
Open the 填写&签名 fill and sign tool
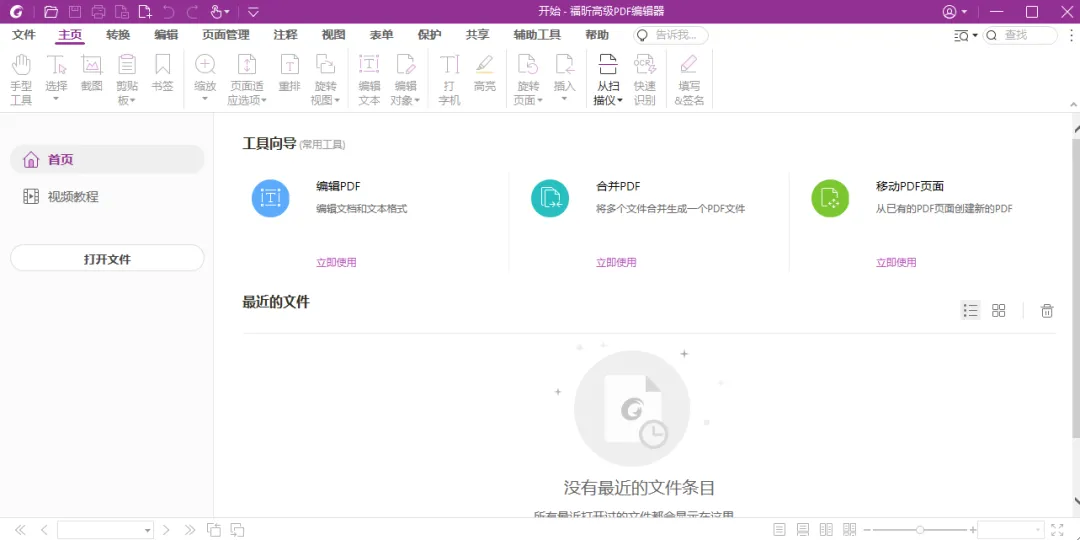click(x=689, y=80)
